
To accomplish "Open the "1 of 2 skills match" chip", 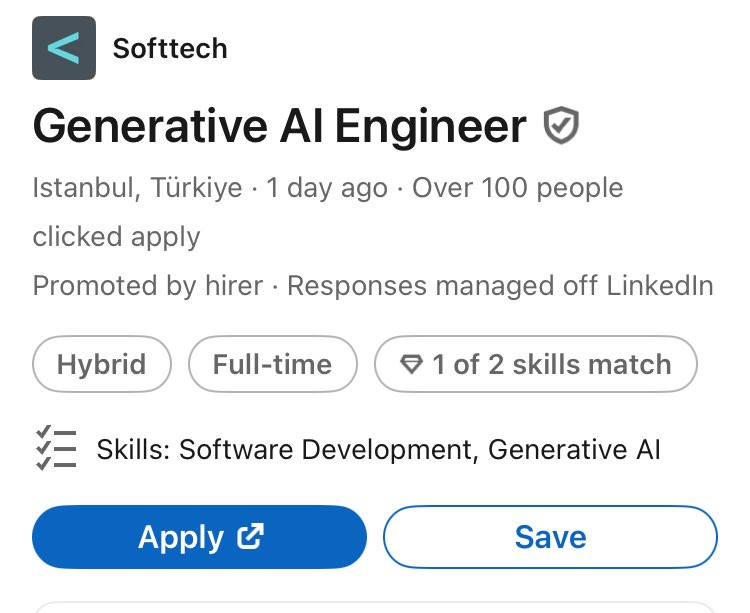I will click(536, 364).
